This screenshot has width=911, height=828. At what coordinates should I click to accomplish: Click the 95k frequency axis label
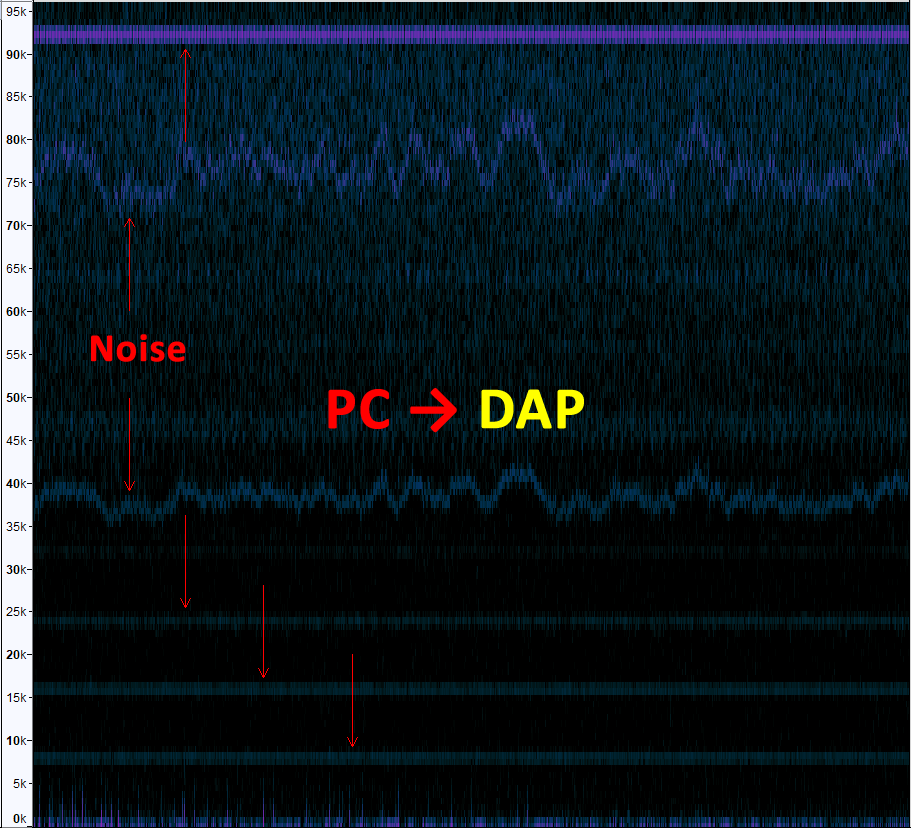point(15,11)
